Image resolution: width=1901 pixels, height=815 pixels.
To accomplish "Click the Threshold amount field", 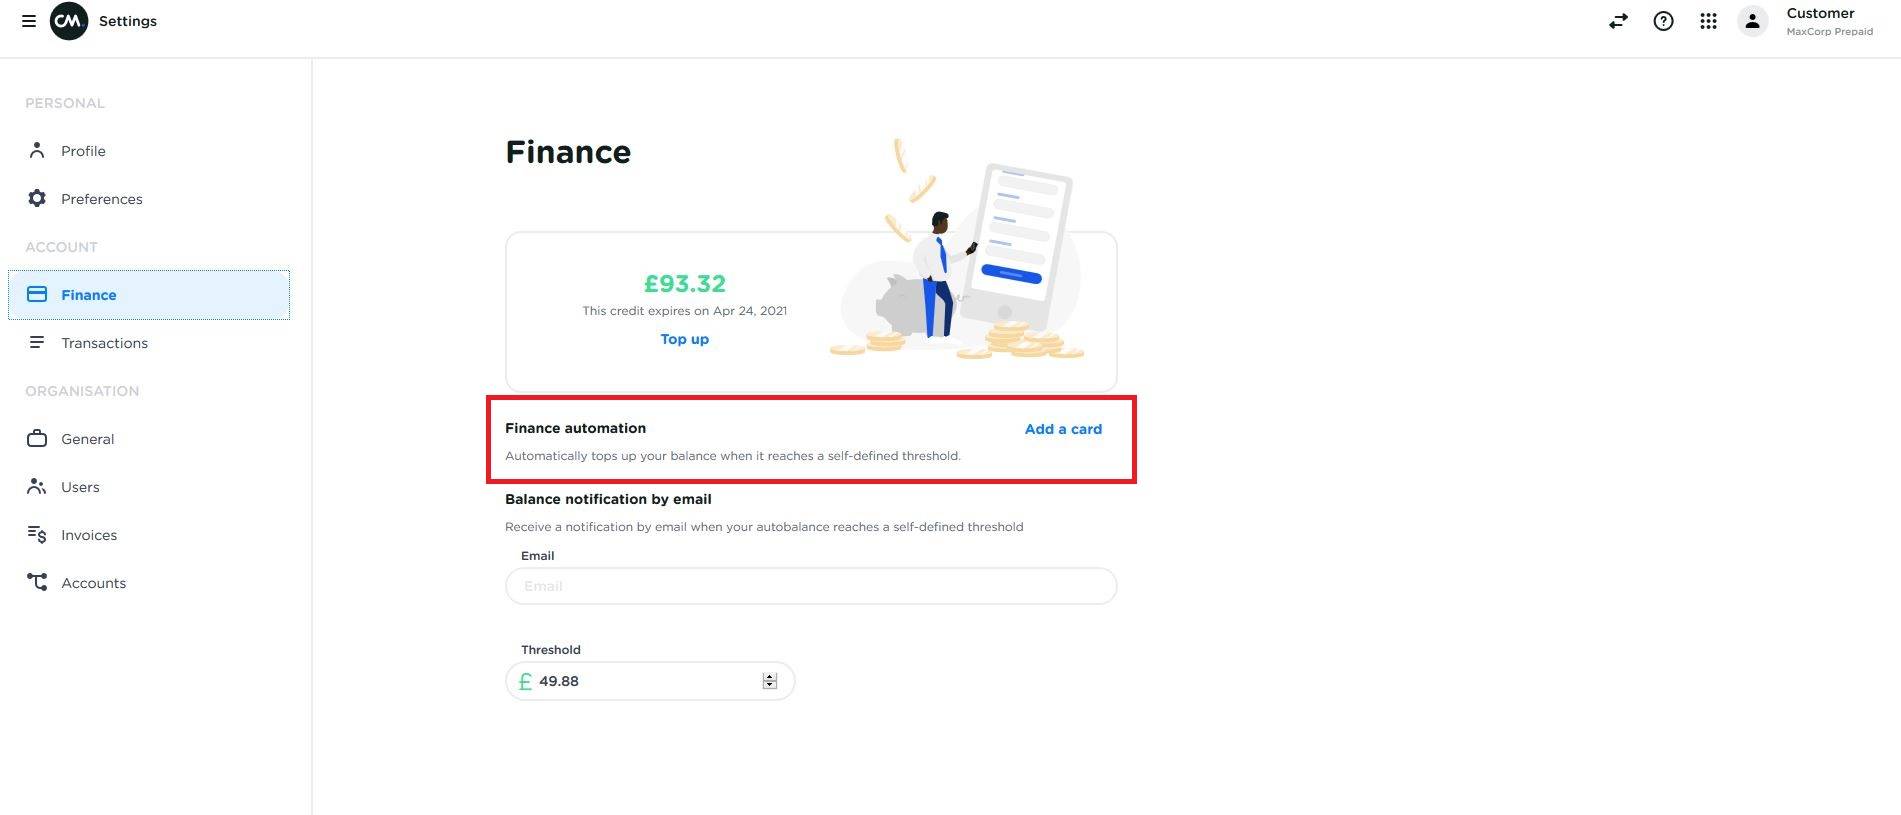I will [x=640, y=681].
